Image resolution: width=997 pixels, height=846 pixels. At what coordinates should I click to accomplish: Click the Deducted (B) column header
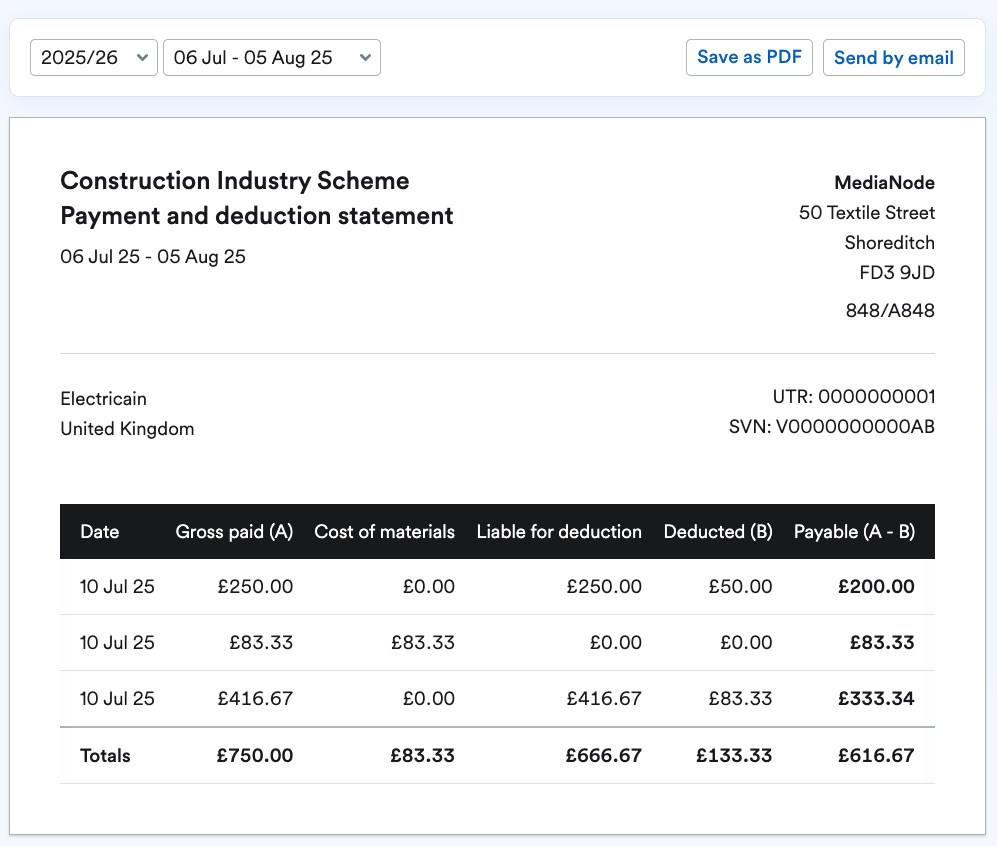click(x=718, y=532)
